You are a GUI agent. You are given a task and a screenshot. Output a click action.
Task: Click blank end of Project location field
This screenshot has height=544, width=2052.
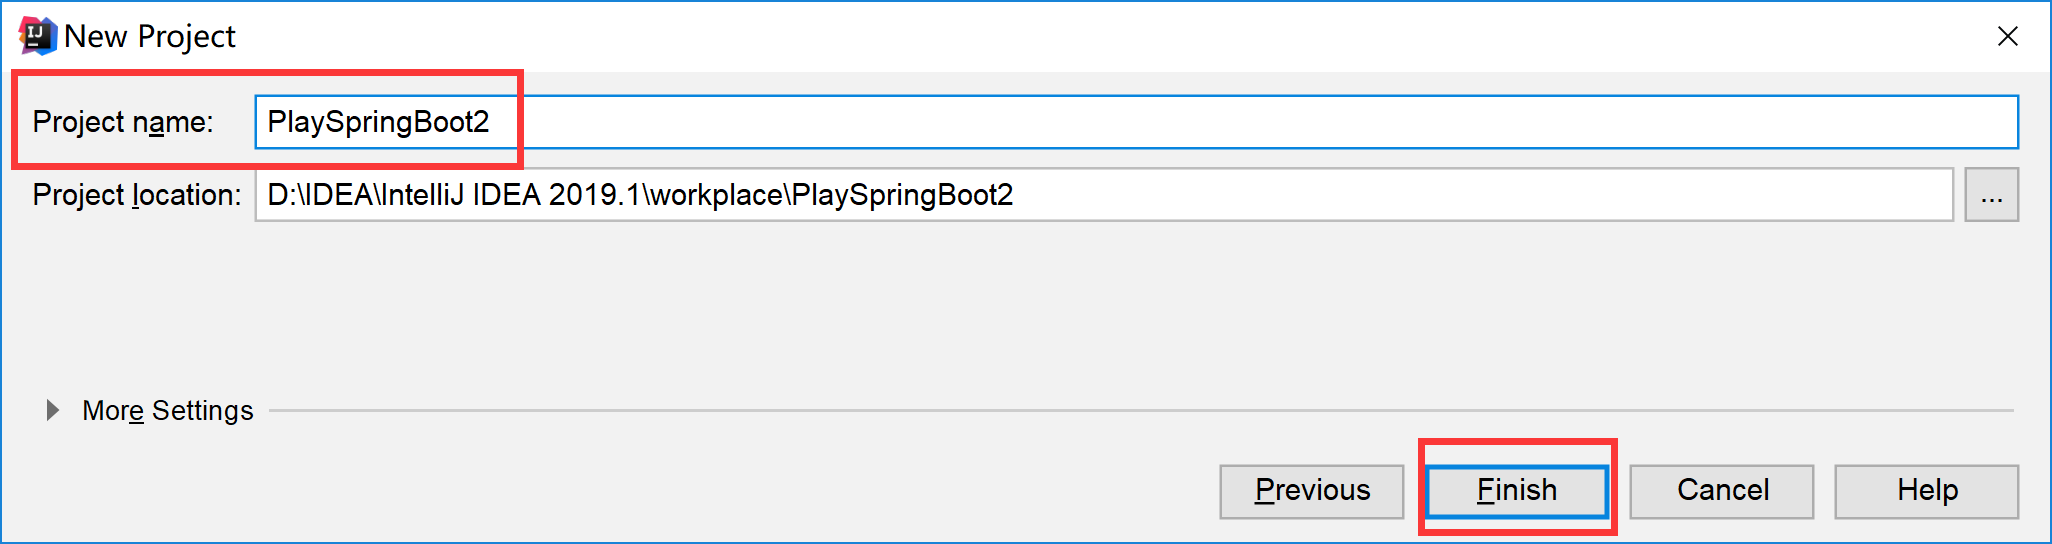click(x=1500, y=195)
